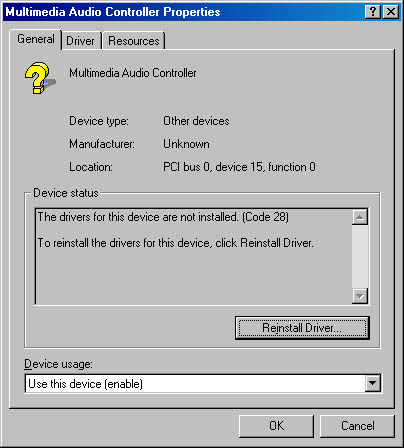Close the Multimedia Audio Controller Properties dialog
This screenshot has height=448, width=404.
point(391,12)
